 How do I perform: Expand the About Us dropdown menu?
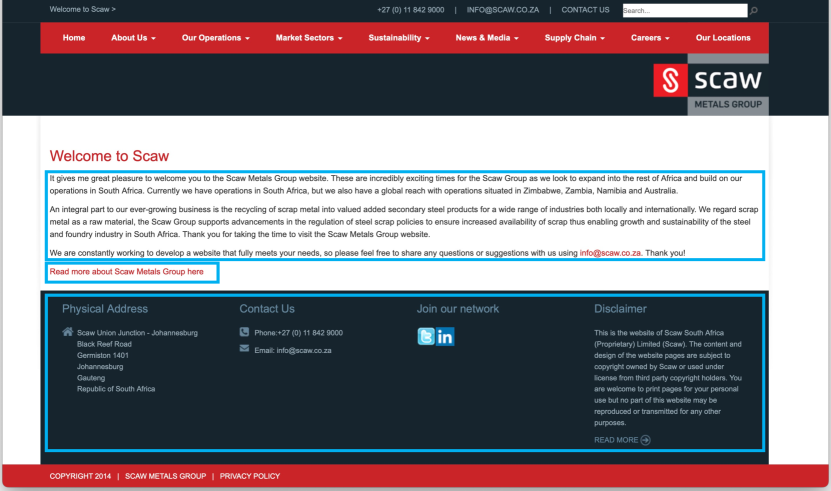[x=133, y=38]
